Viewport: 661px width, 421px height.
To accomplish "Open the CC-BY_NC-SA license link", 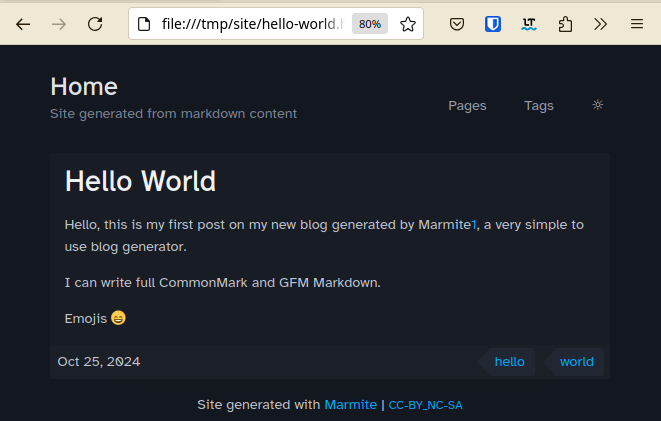I will click(425, 405).
